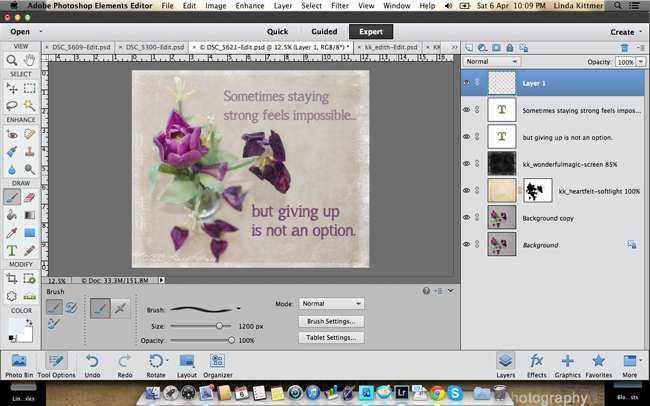Open the brush preset picker arrow
This screenshot has height=406, width=650.
[x=238, y=309]
